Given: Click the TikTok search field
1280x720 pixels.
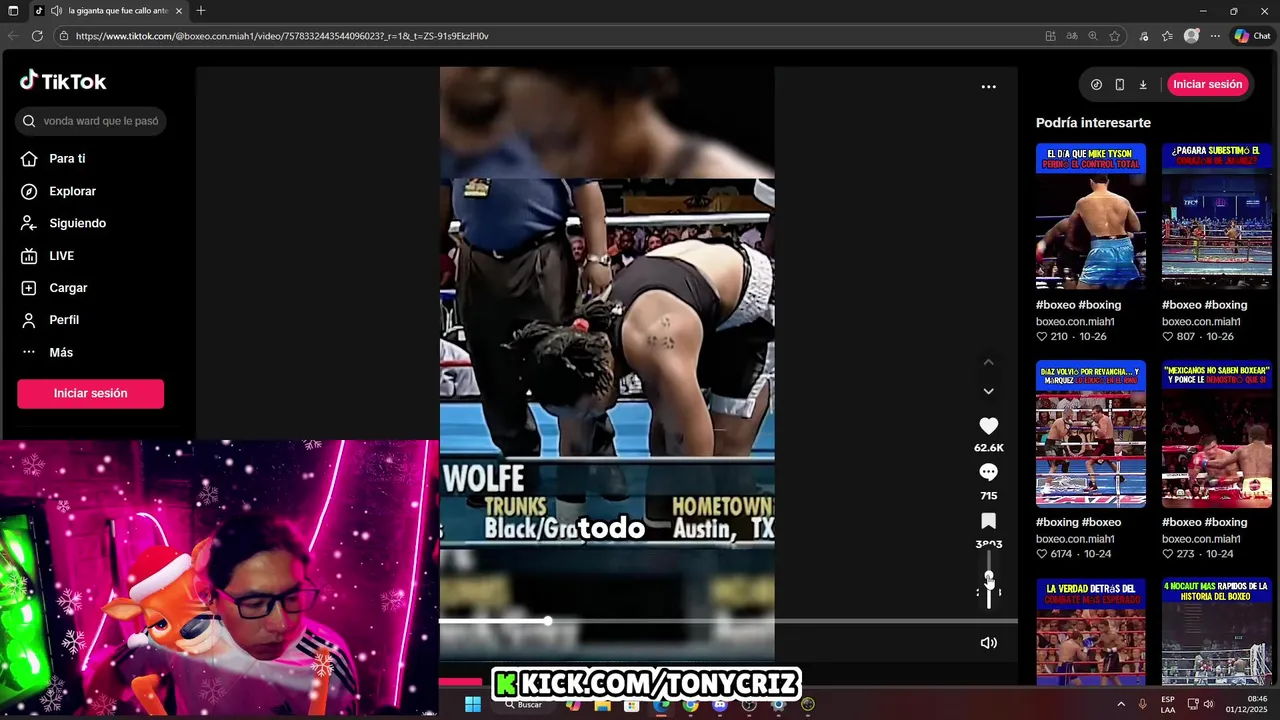Looking at the screenshot, I should point(90,121).
